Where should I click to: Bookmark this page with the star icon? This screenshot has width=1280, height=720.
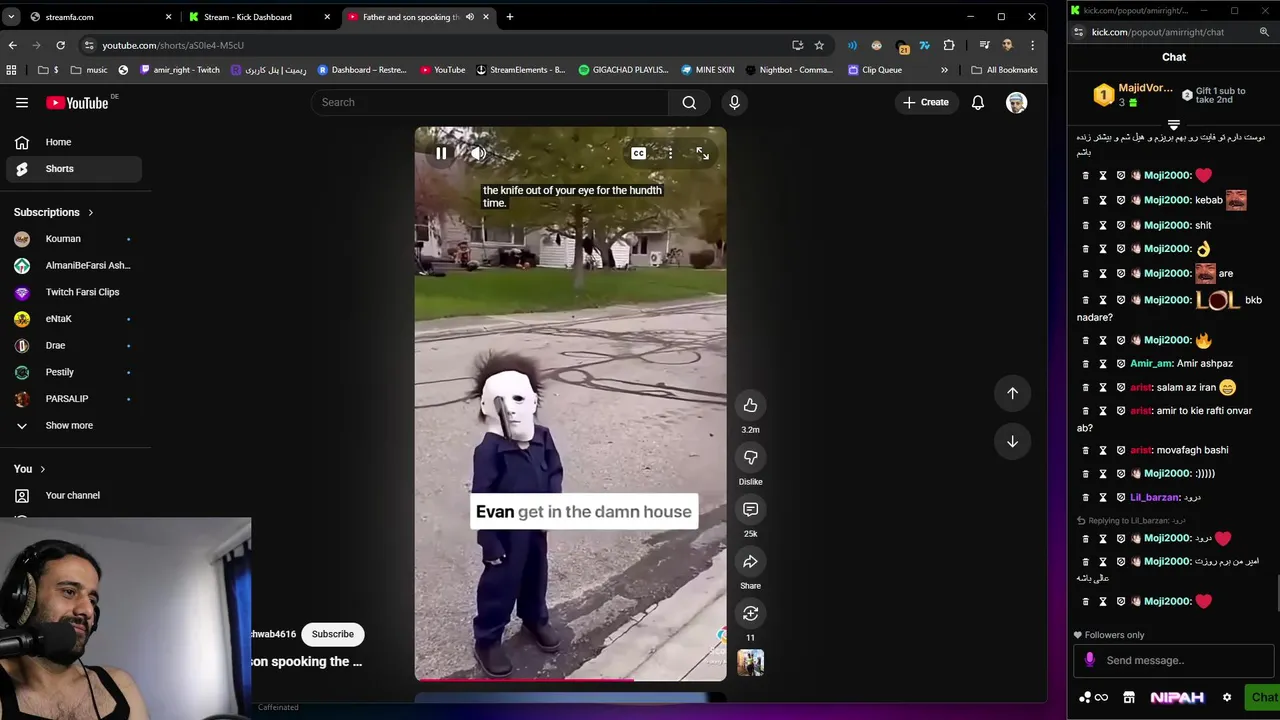point(819,45)
